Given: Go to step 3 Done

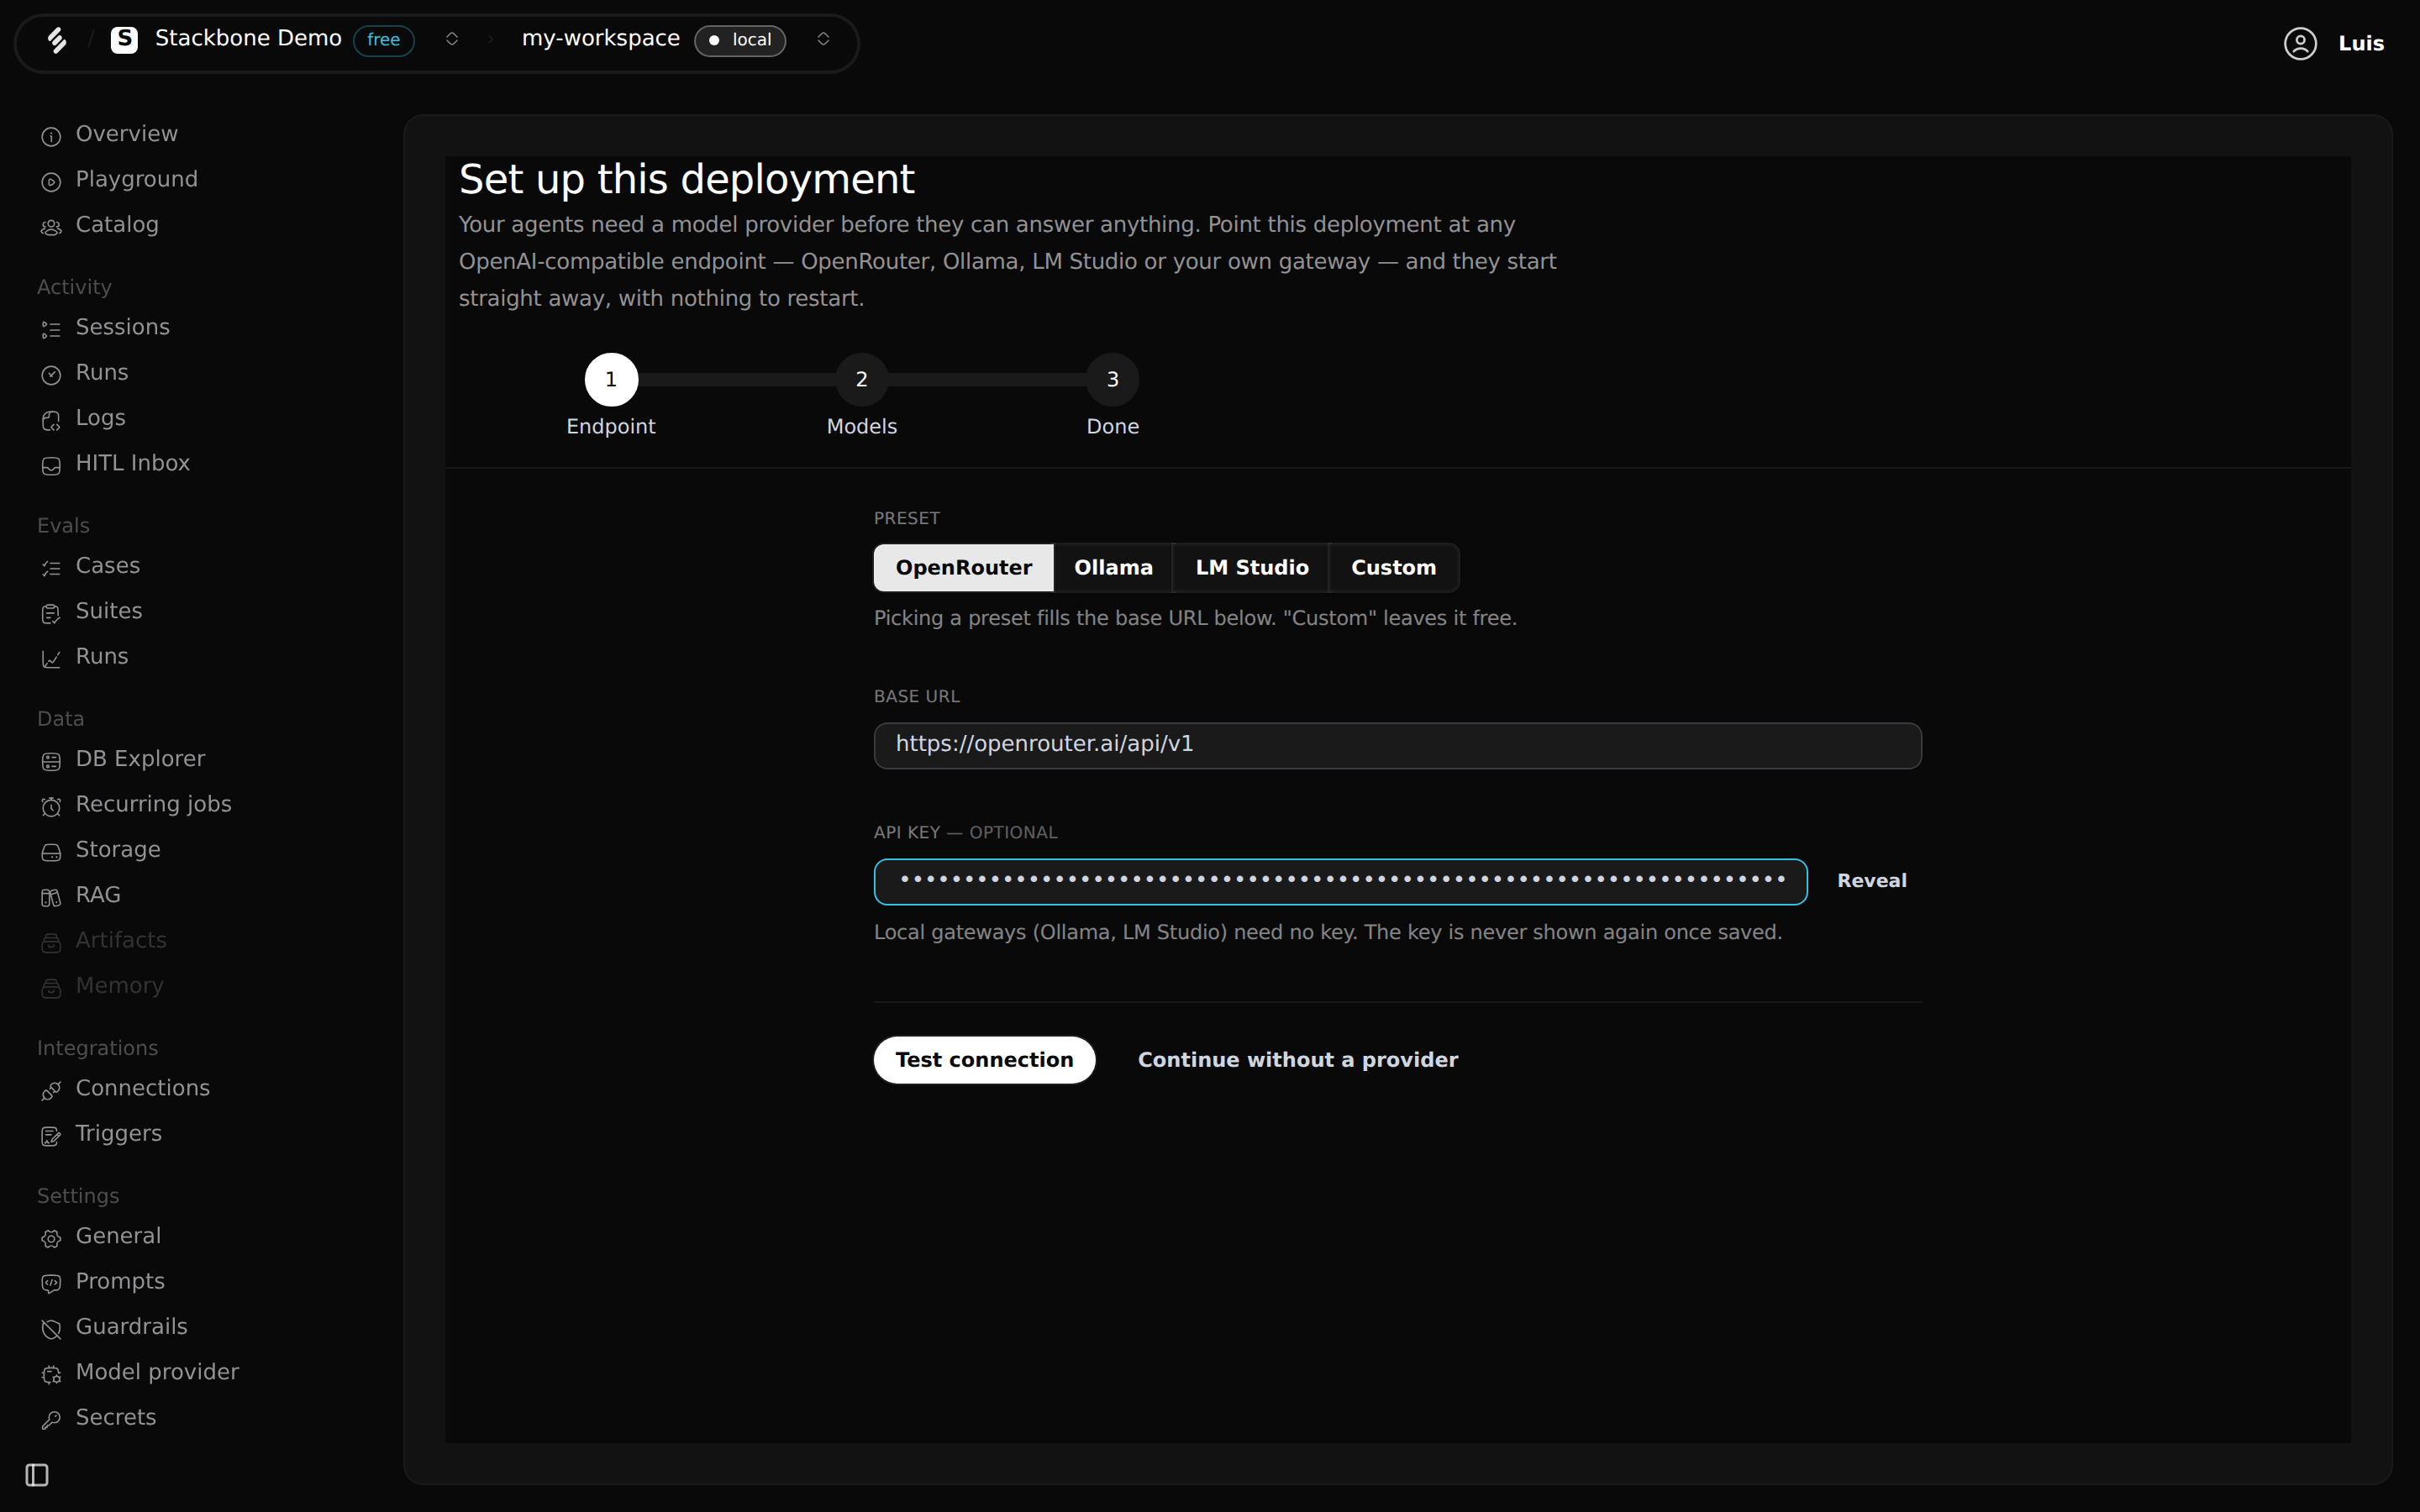Looking at the screenshot, I should click(1112, 380).
